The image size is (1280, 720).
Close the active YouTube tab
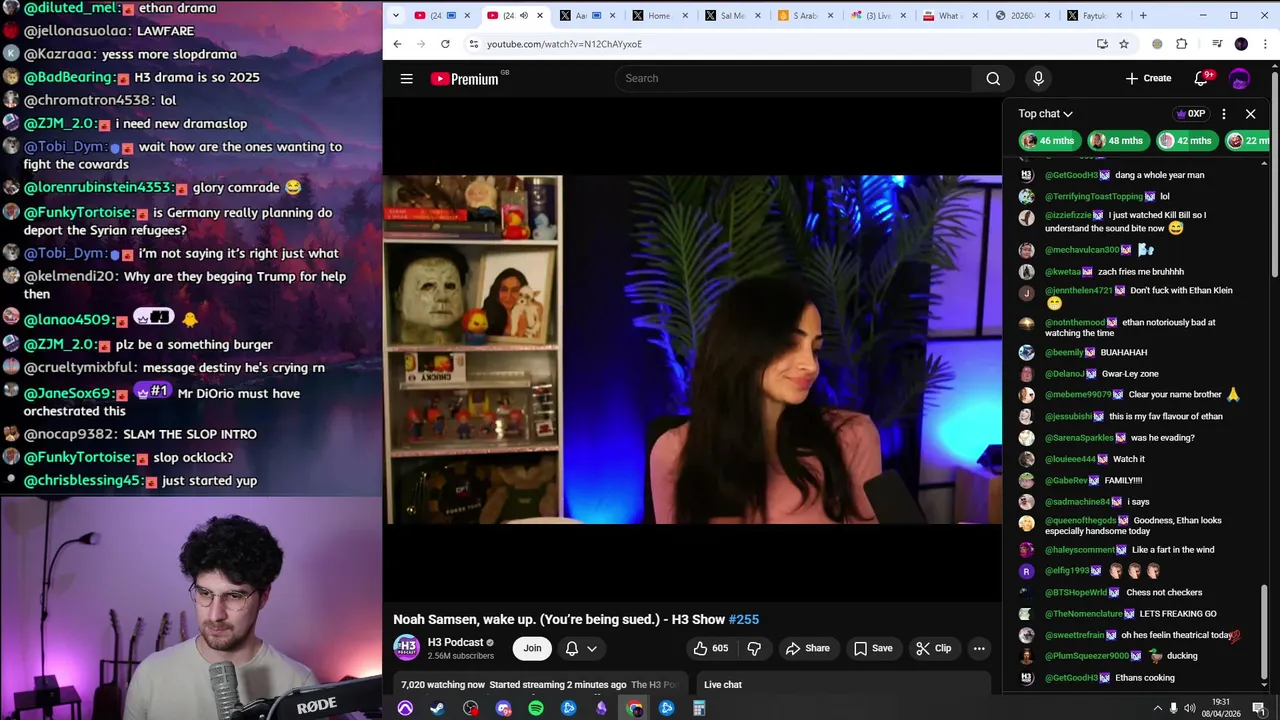coord(540,15)
